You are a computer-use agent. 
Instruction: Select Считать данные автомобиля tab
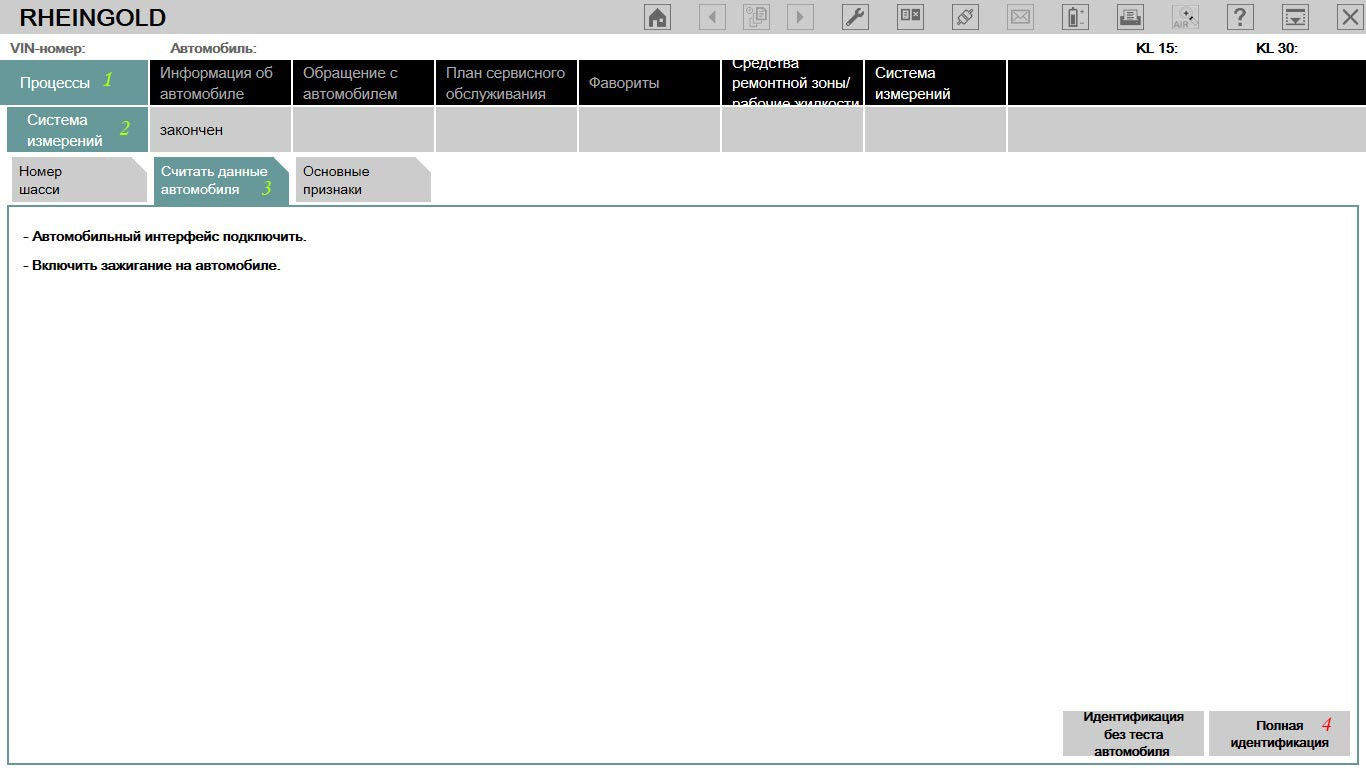(221, 180)
